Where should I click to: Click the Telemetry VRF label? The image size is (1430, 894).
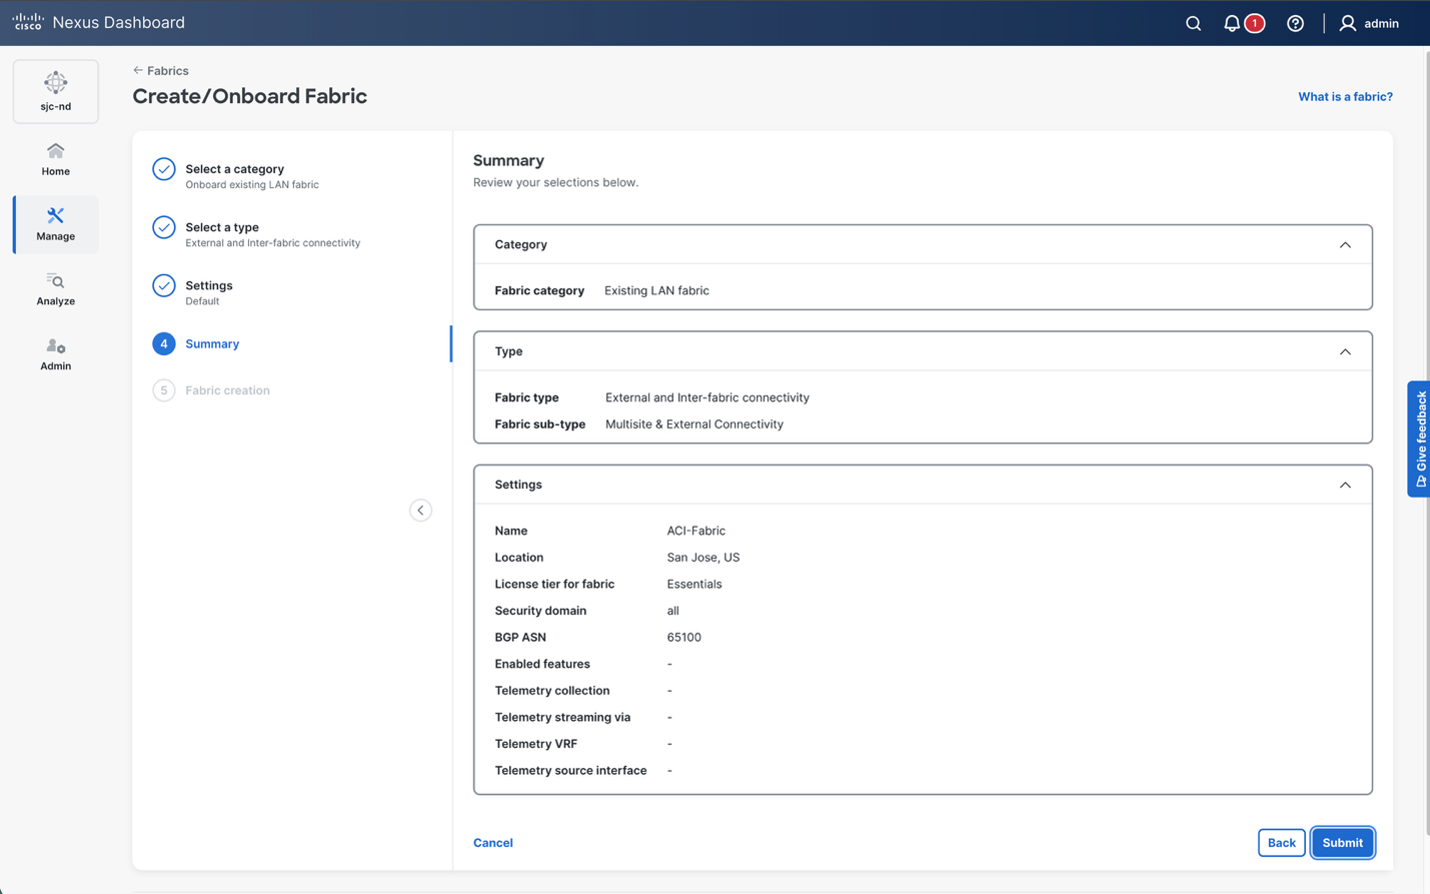click(536, 744)
